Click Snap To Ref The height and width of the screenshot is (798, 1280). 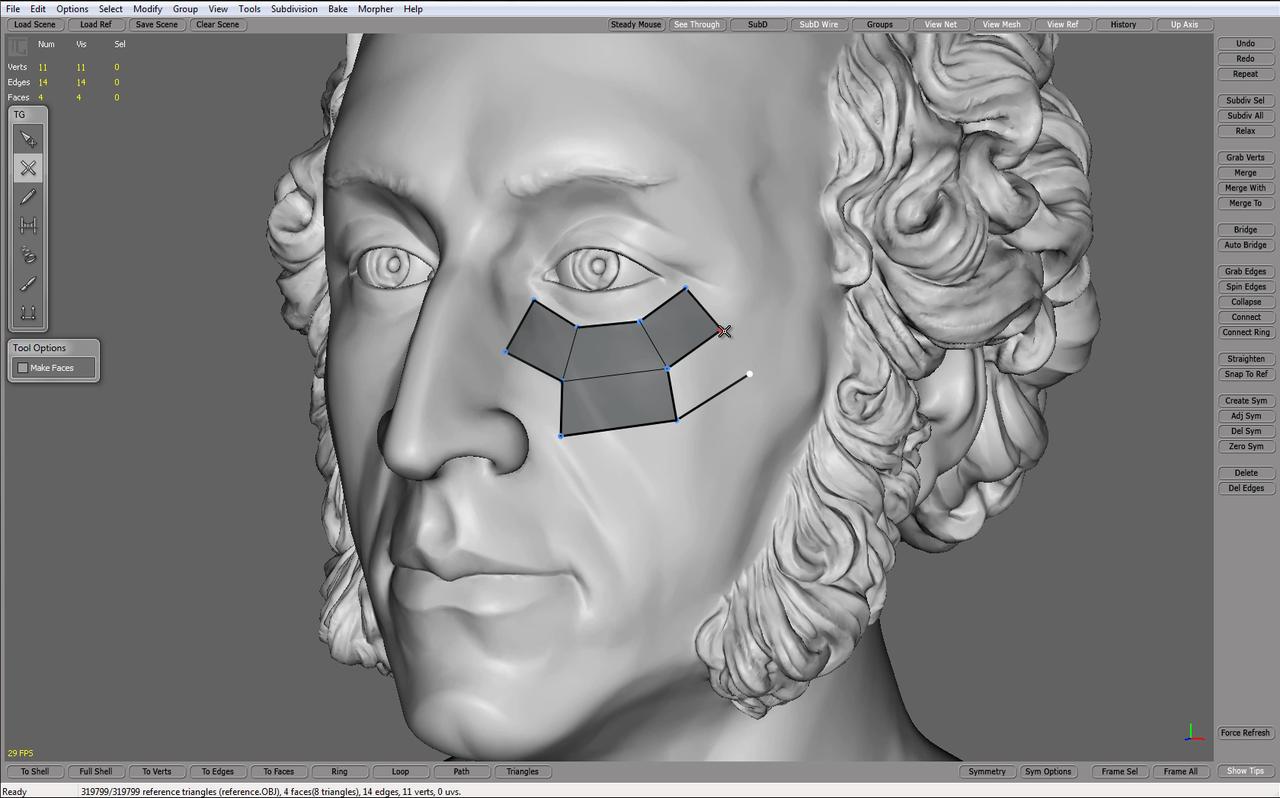click(1245, 374)
